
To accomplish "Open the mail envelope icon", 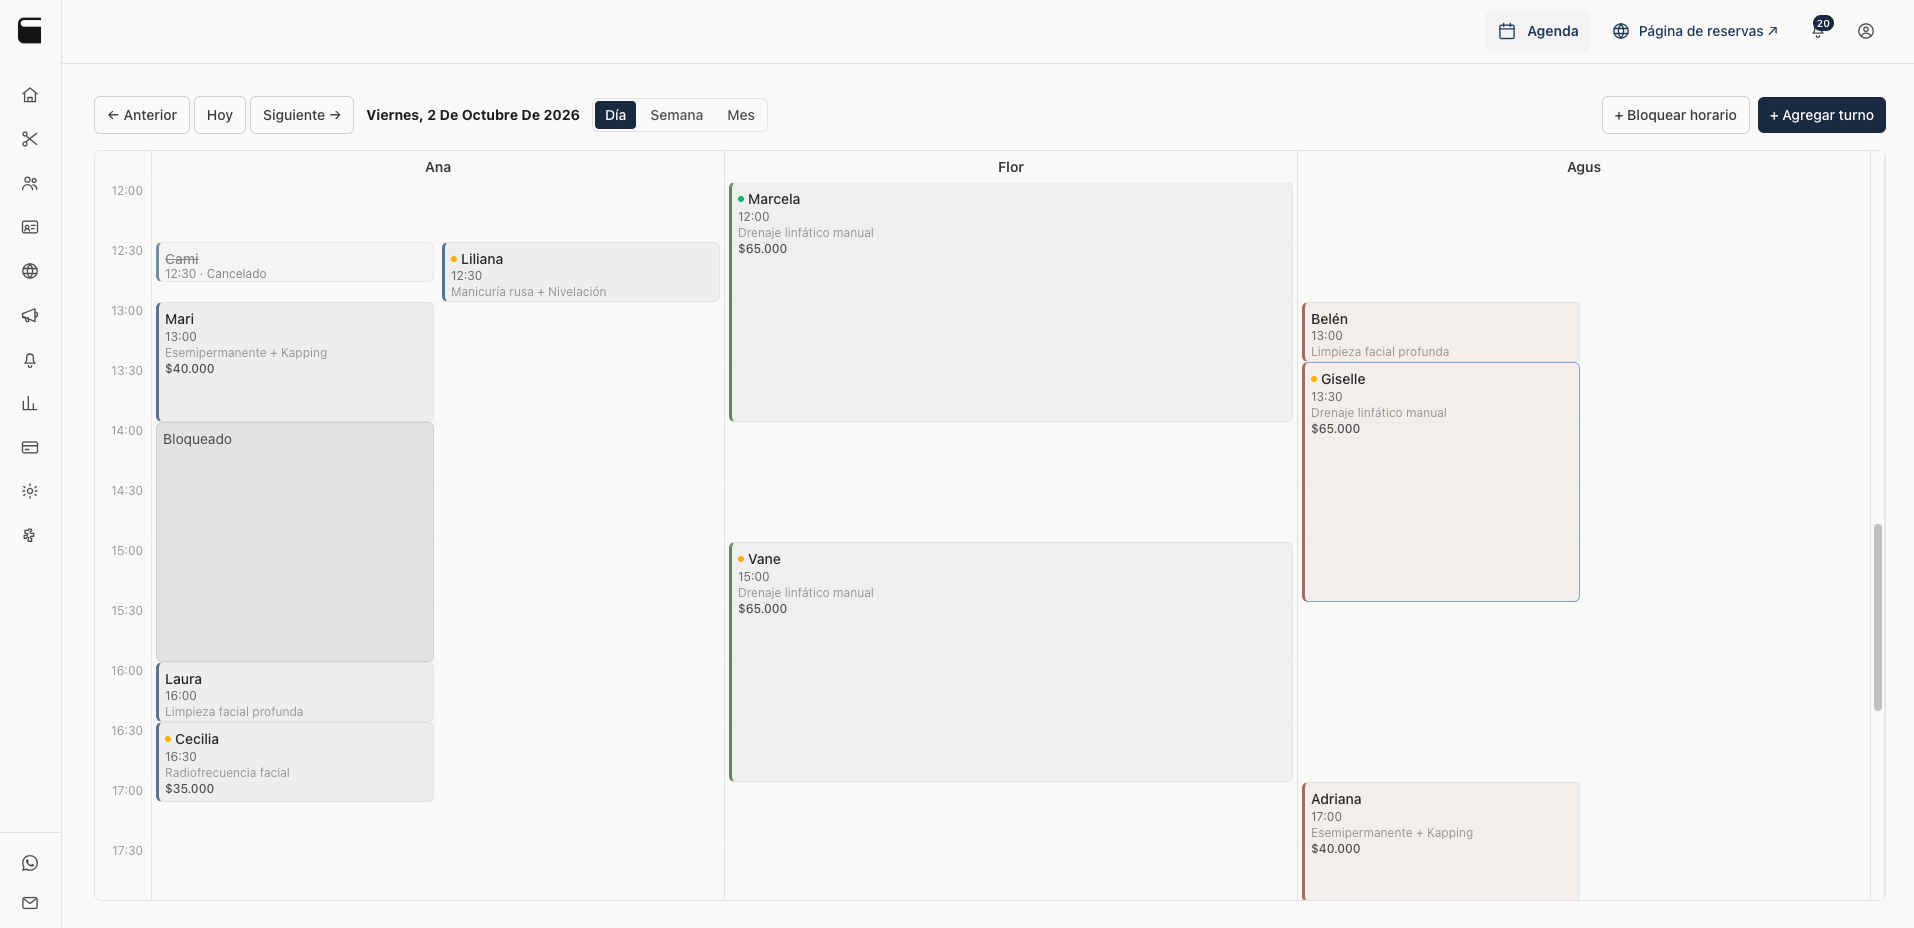I will pyautogui.click(x=30, y=903).
